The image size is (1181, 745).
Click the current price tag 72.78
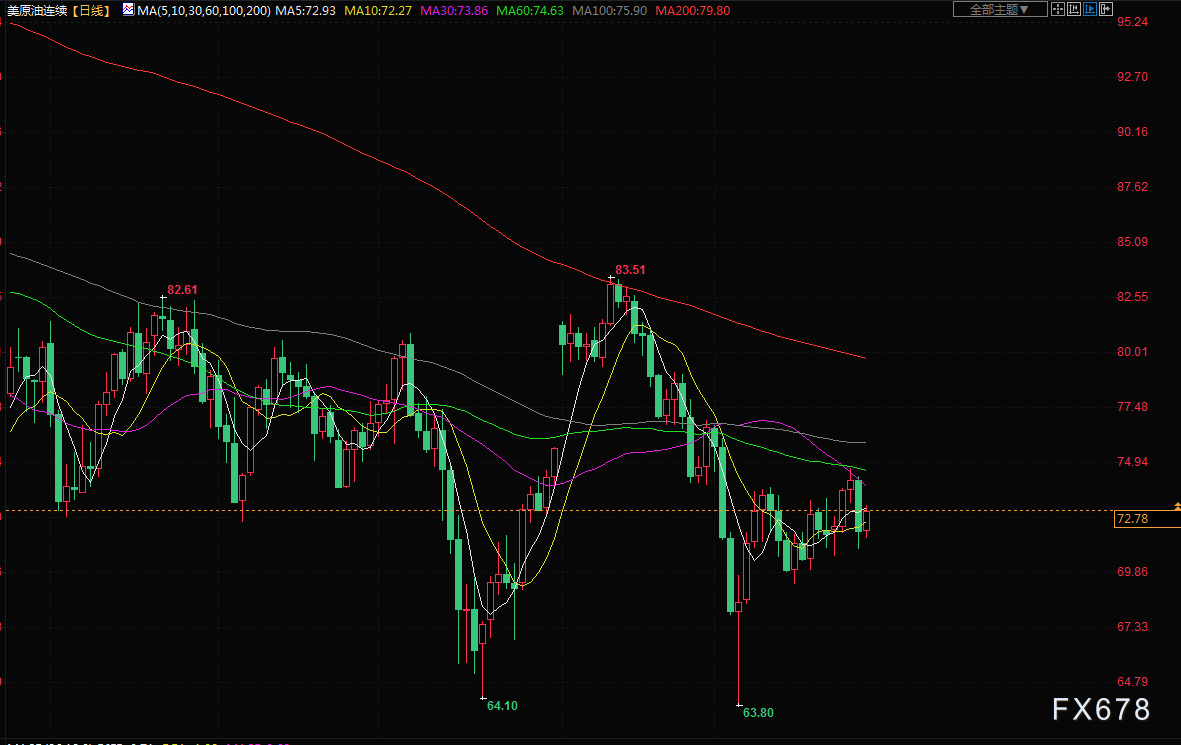pyautogui.click(x=1147, y=518)
